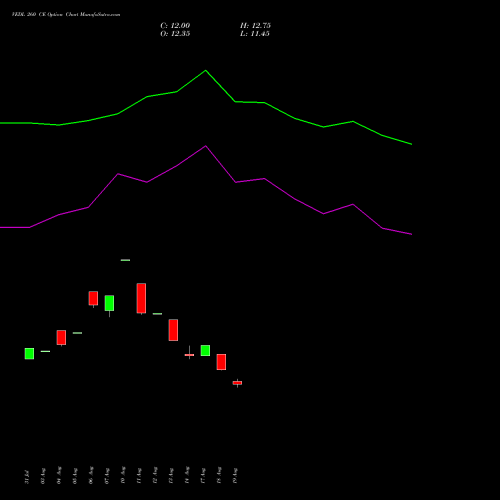The height and width of the screenshot is (500, 500).
Task: Select the 07 Aug date label
Action: tap(107, 476)
